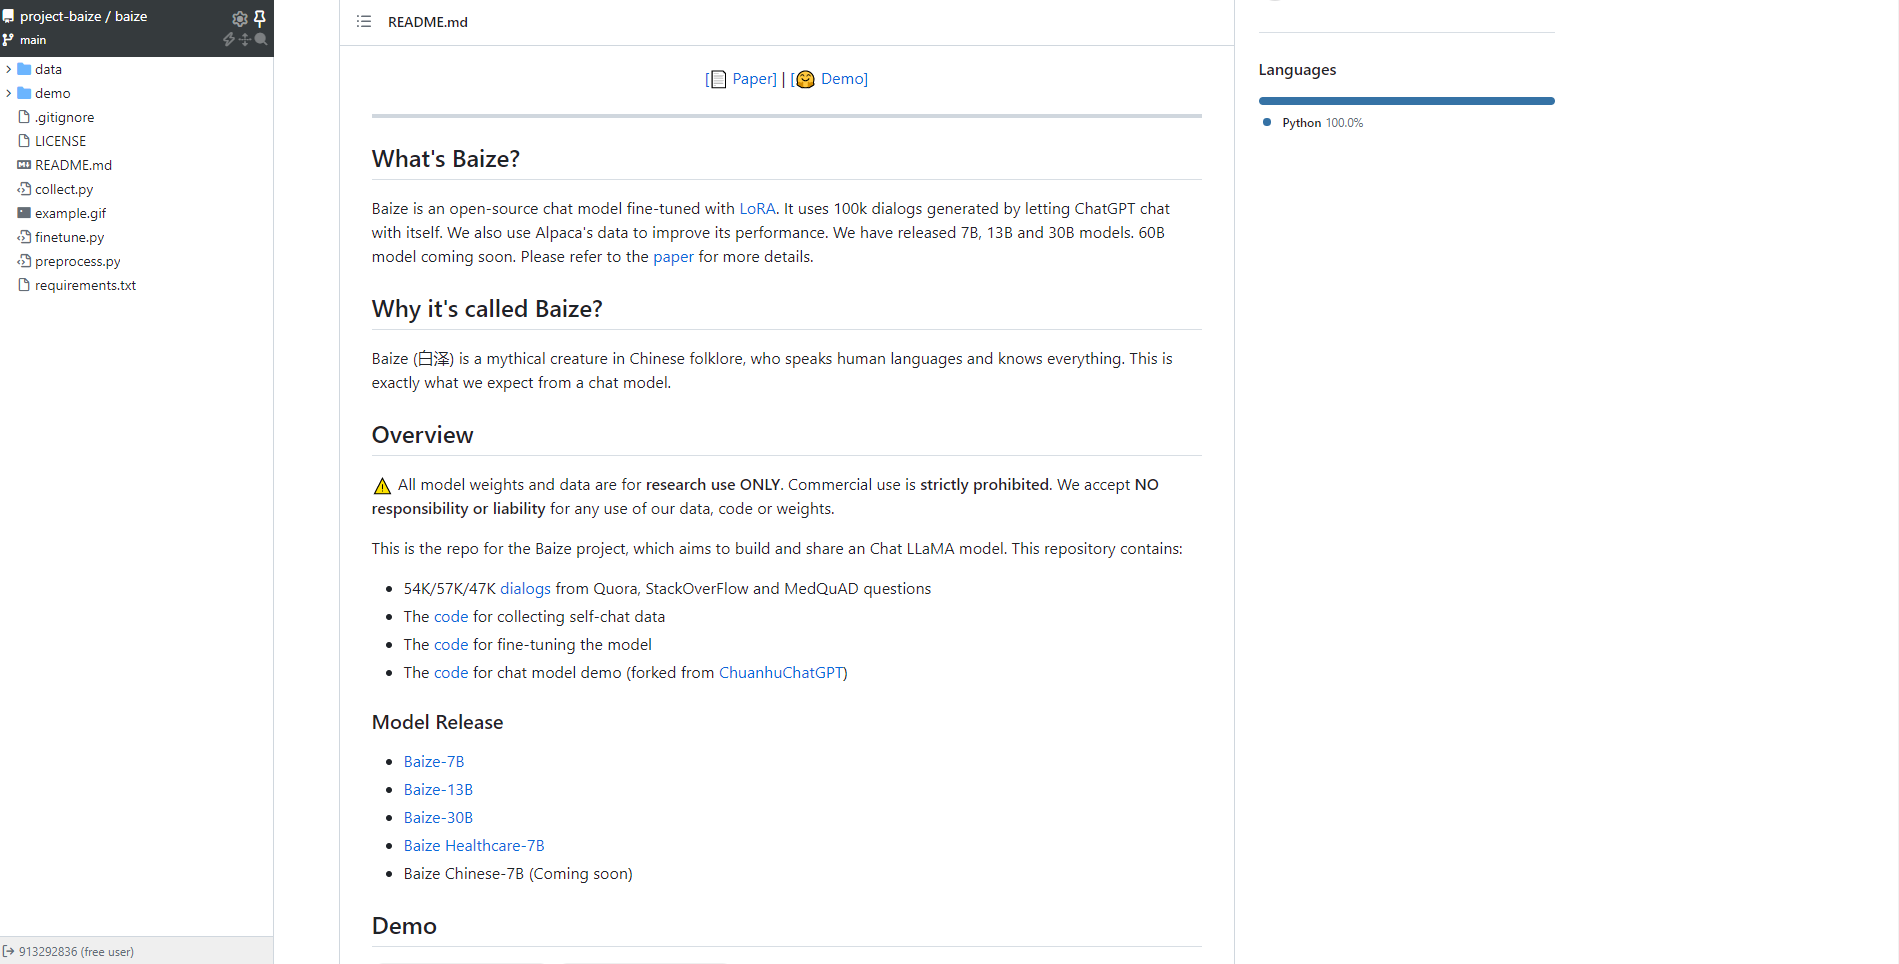The width and height of the screenshot is (1899, 964).
Task: Open the .gitignore file
Action: tap(64, 117)
